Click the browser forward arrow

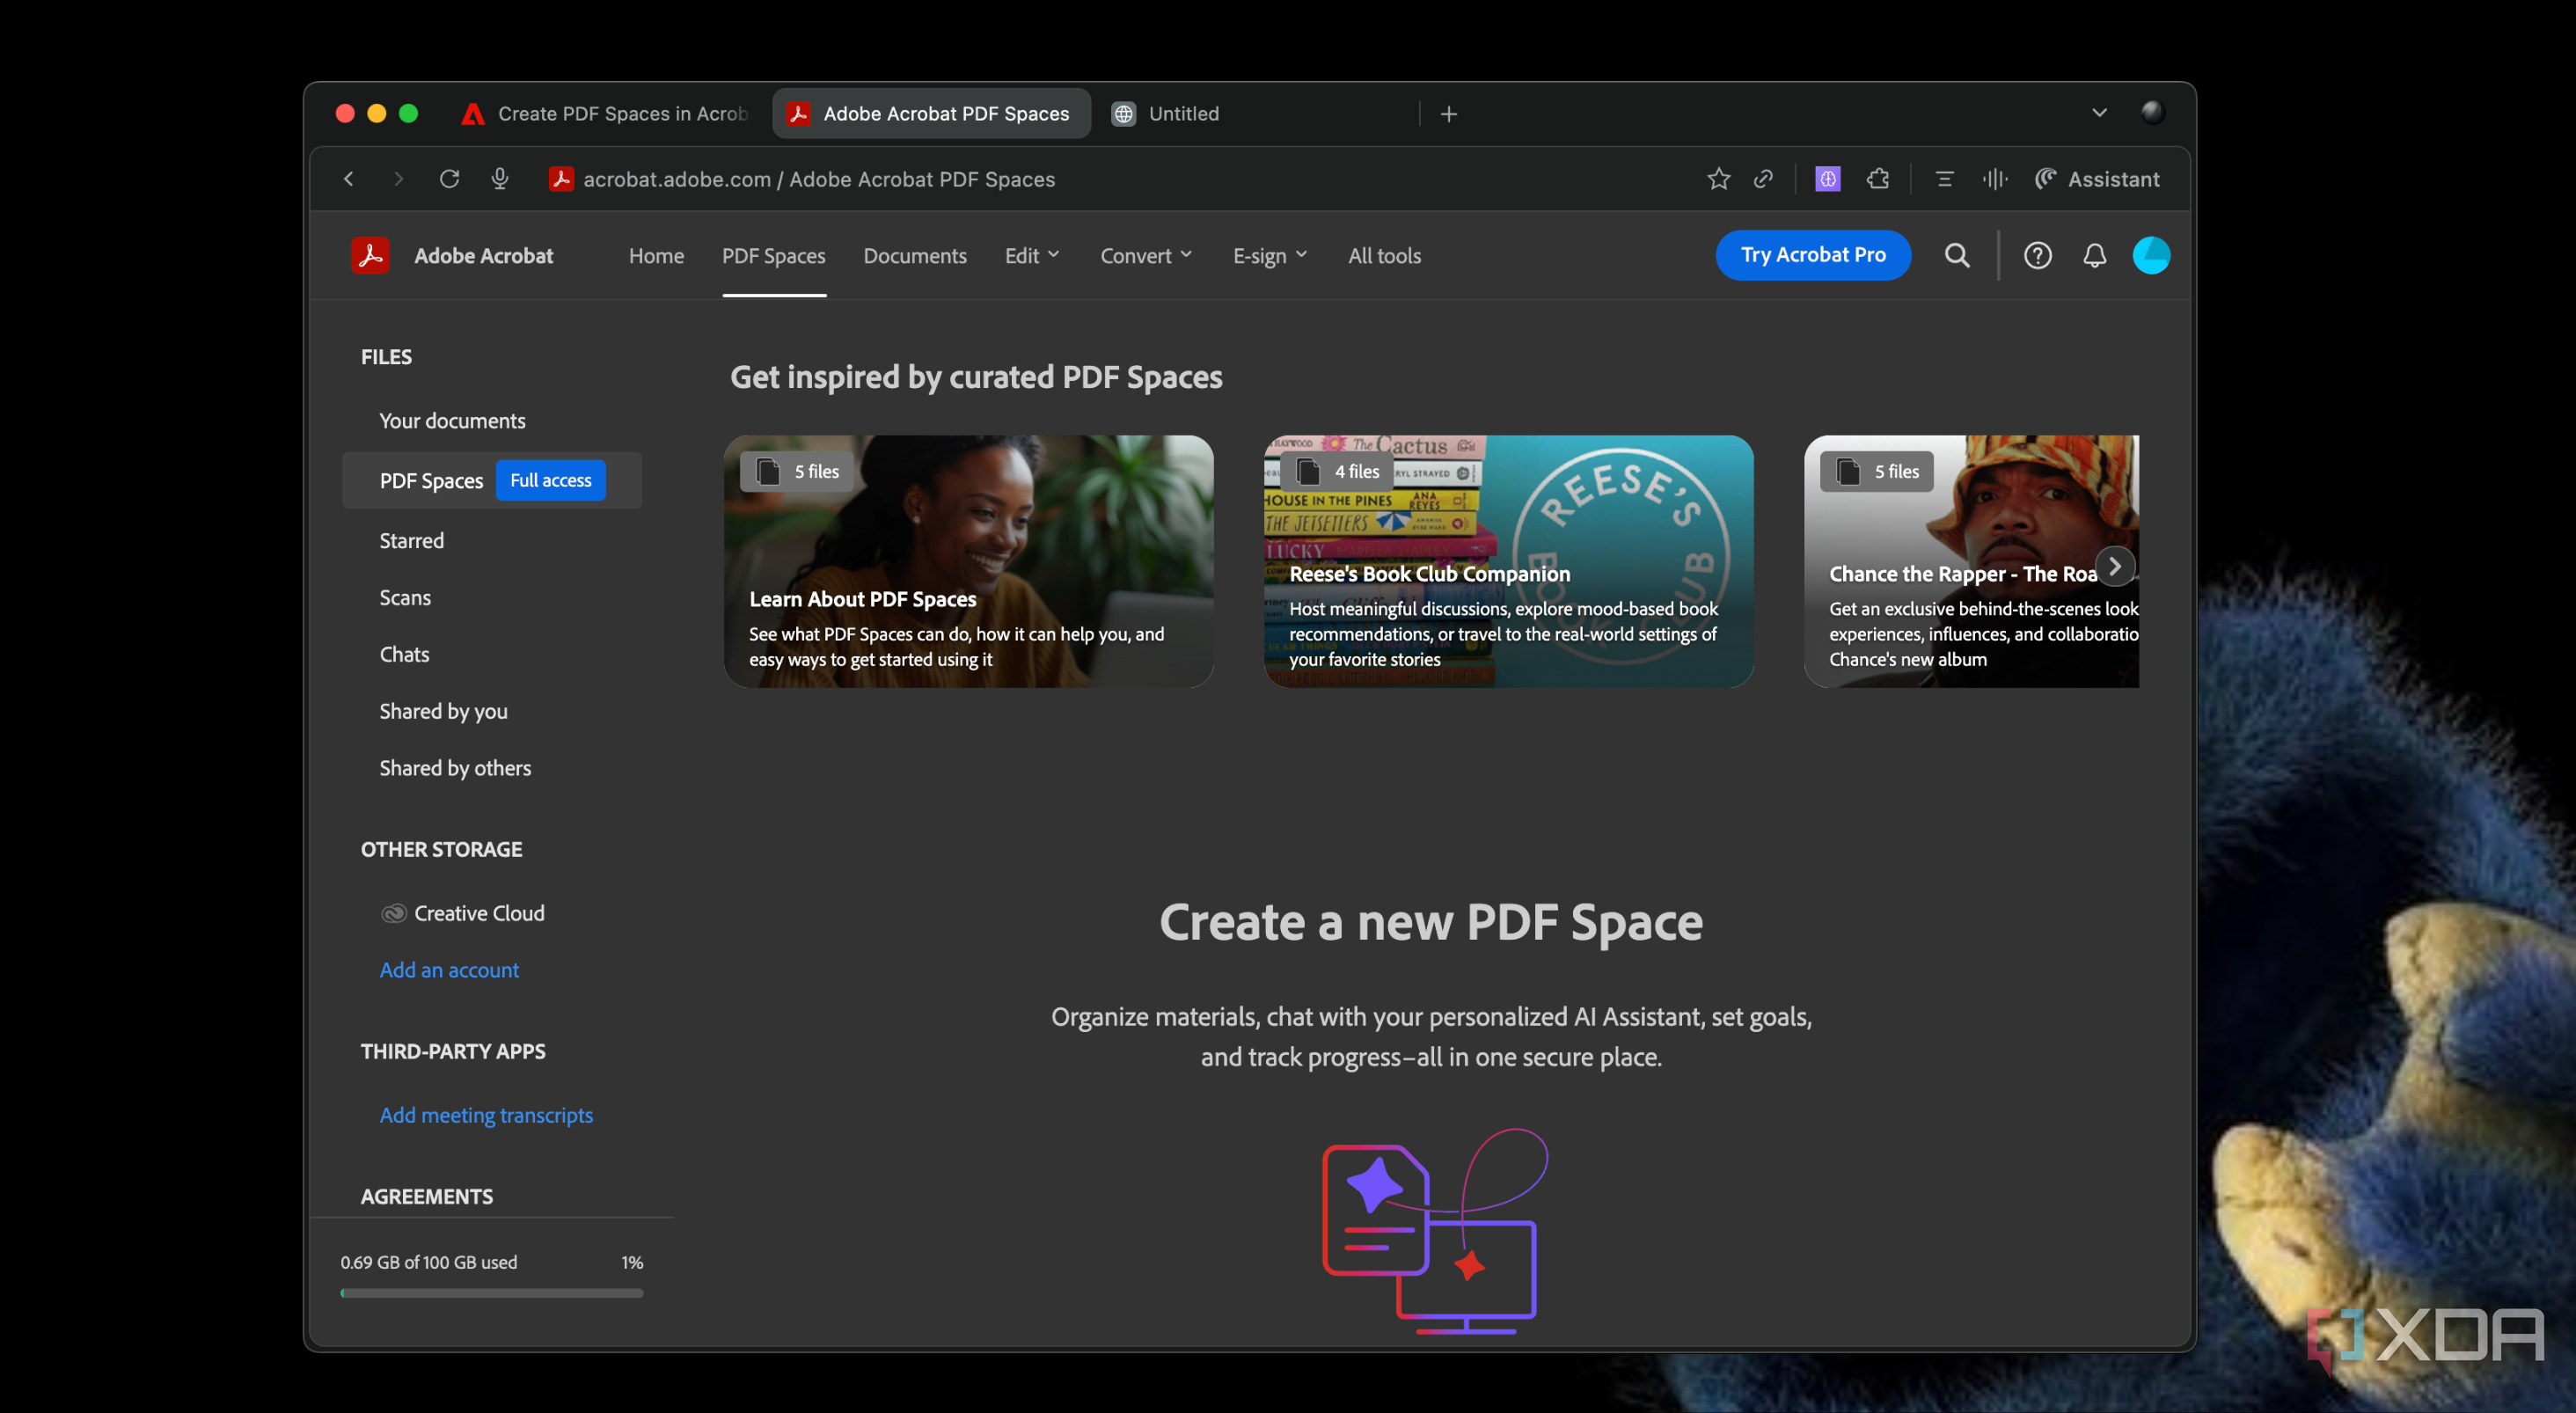pyautogui.click(x=398, y=179)
